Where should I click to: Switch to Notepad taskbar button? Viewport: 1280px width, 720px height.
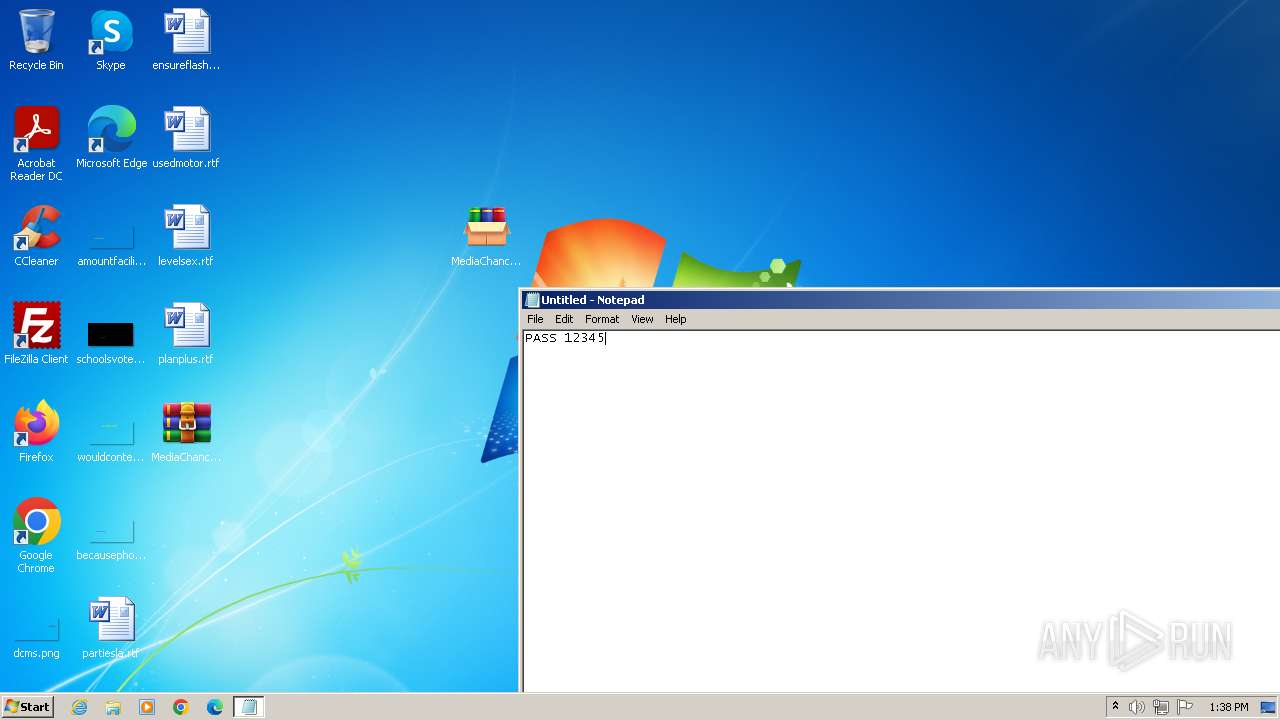tap(249, 707)
